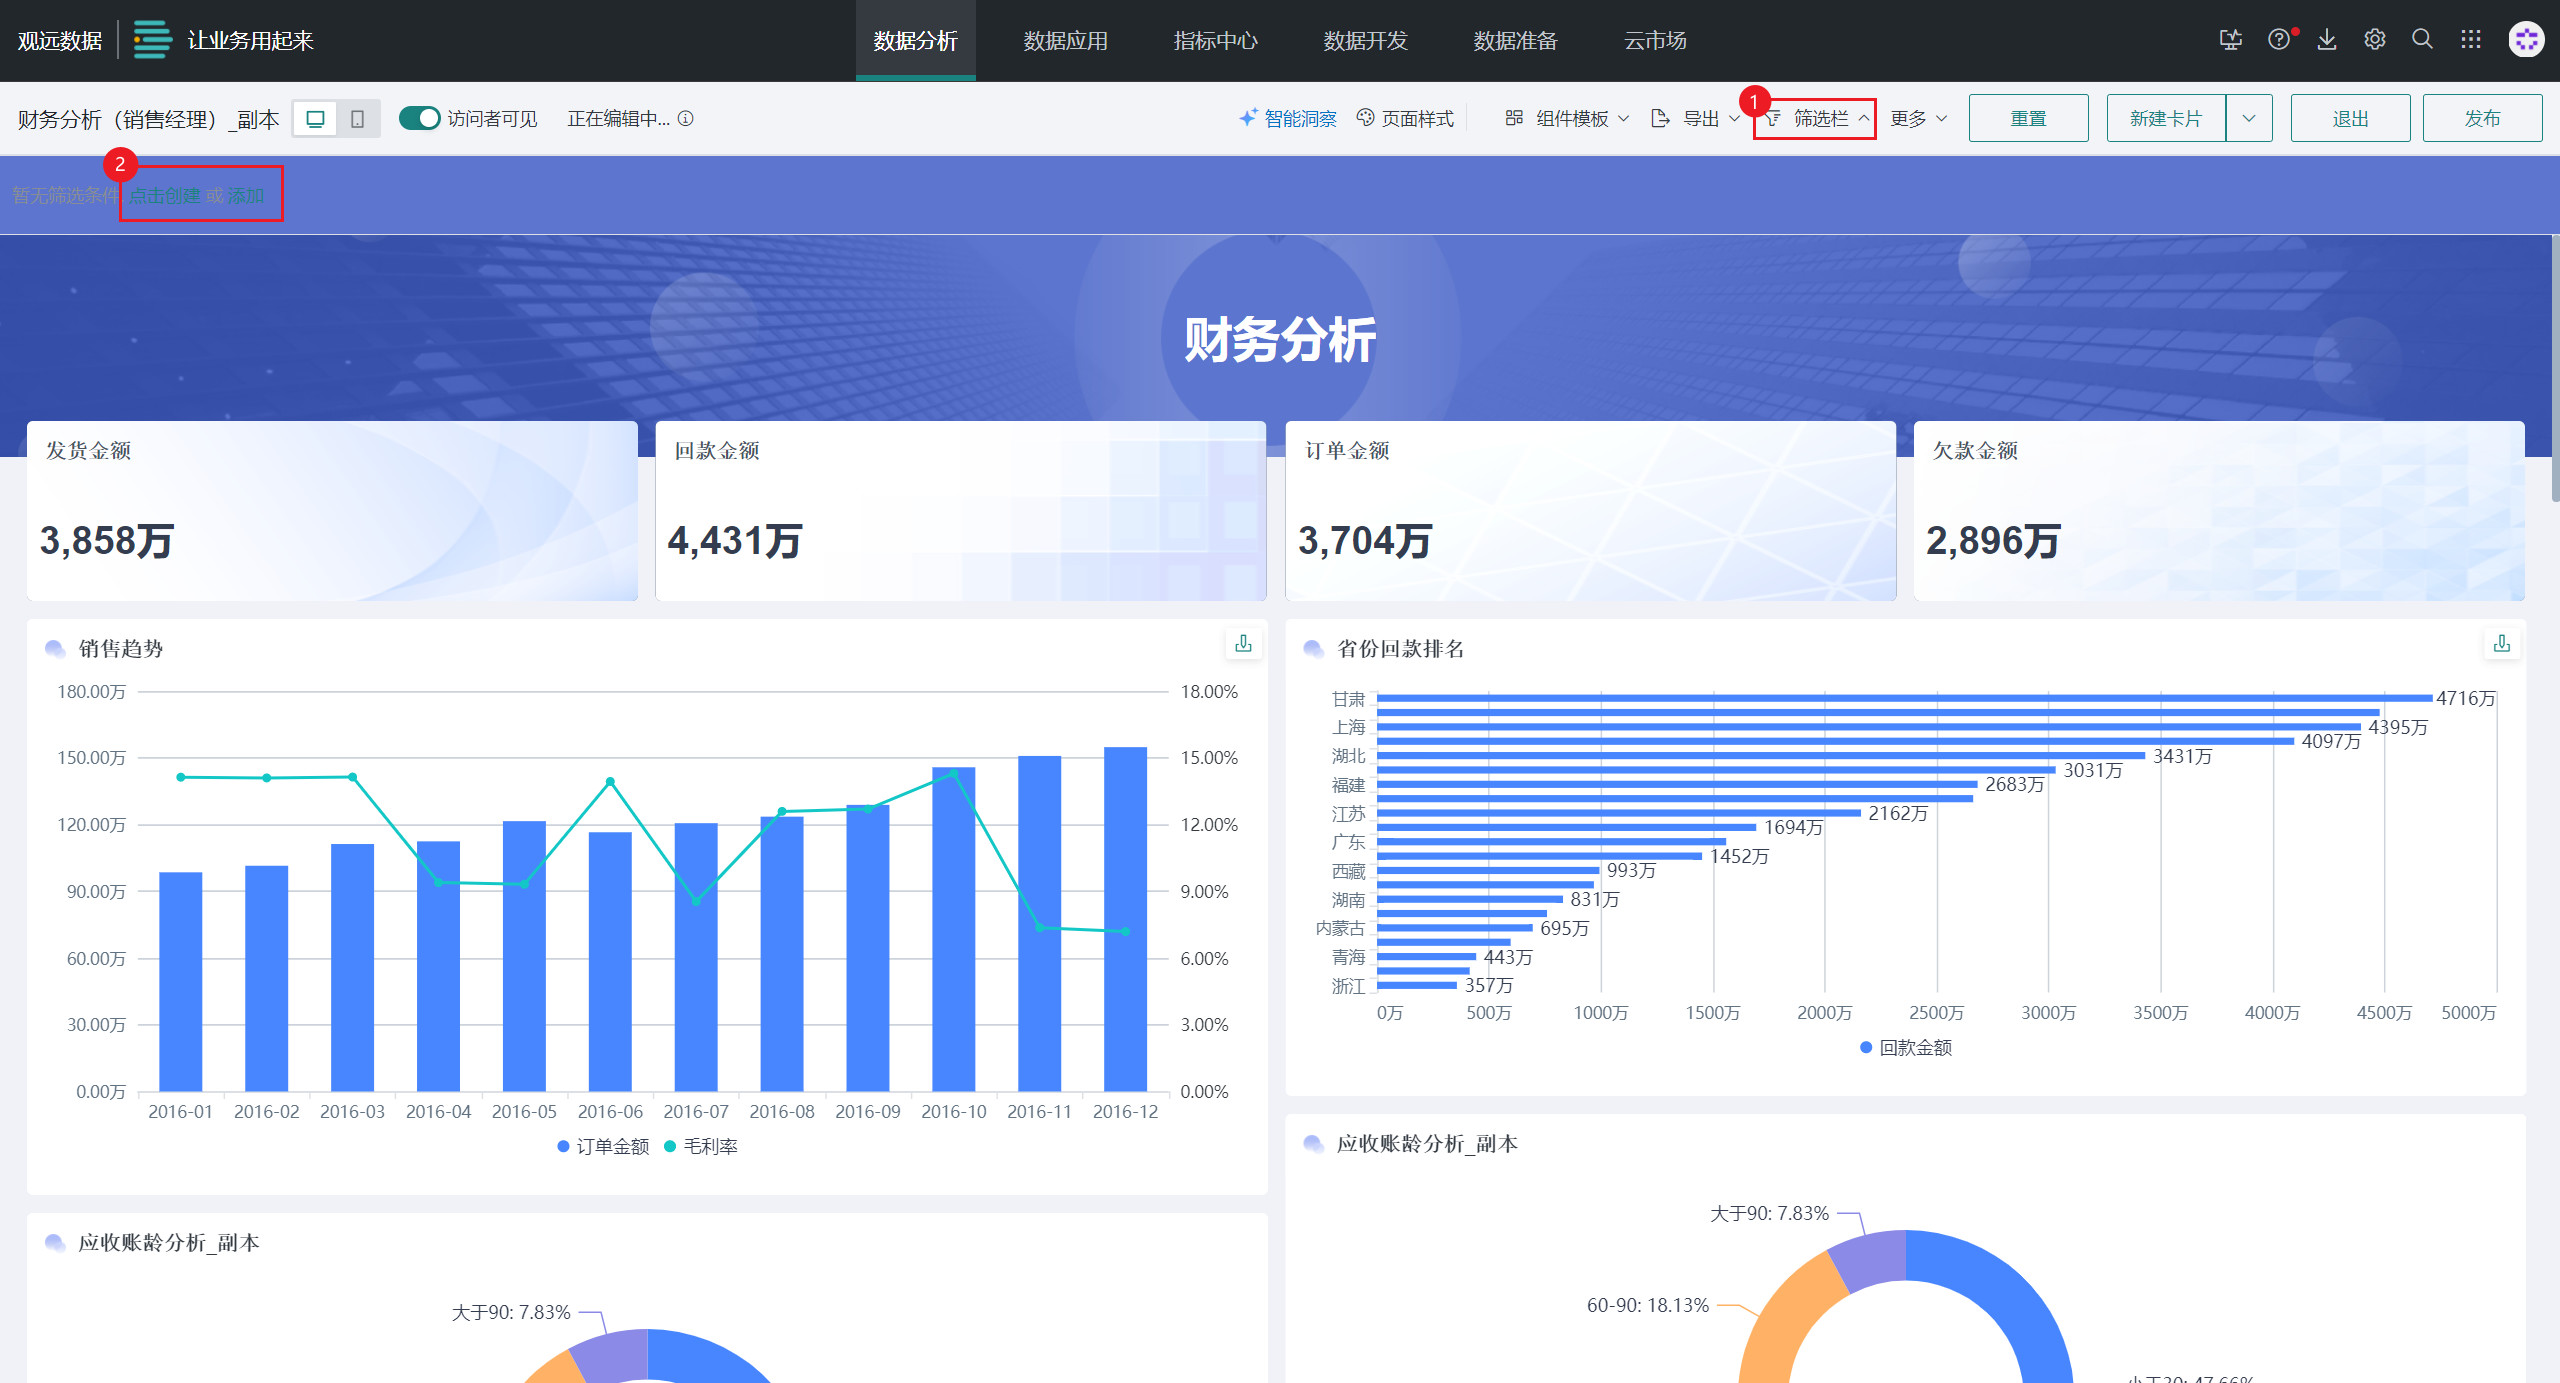Viewport: 2560px width, 1383px height.
Task: Open the help question-mark icon
Action: pos(2278,40)
